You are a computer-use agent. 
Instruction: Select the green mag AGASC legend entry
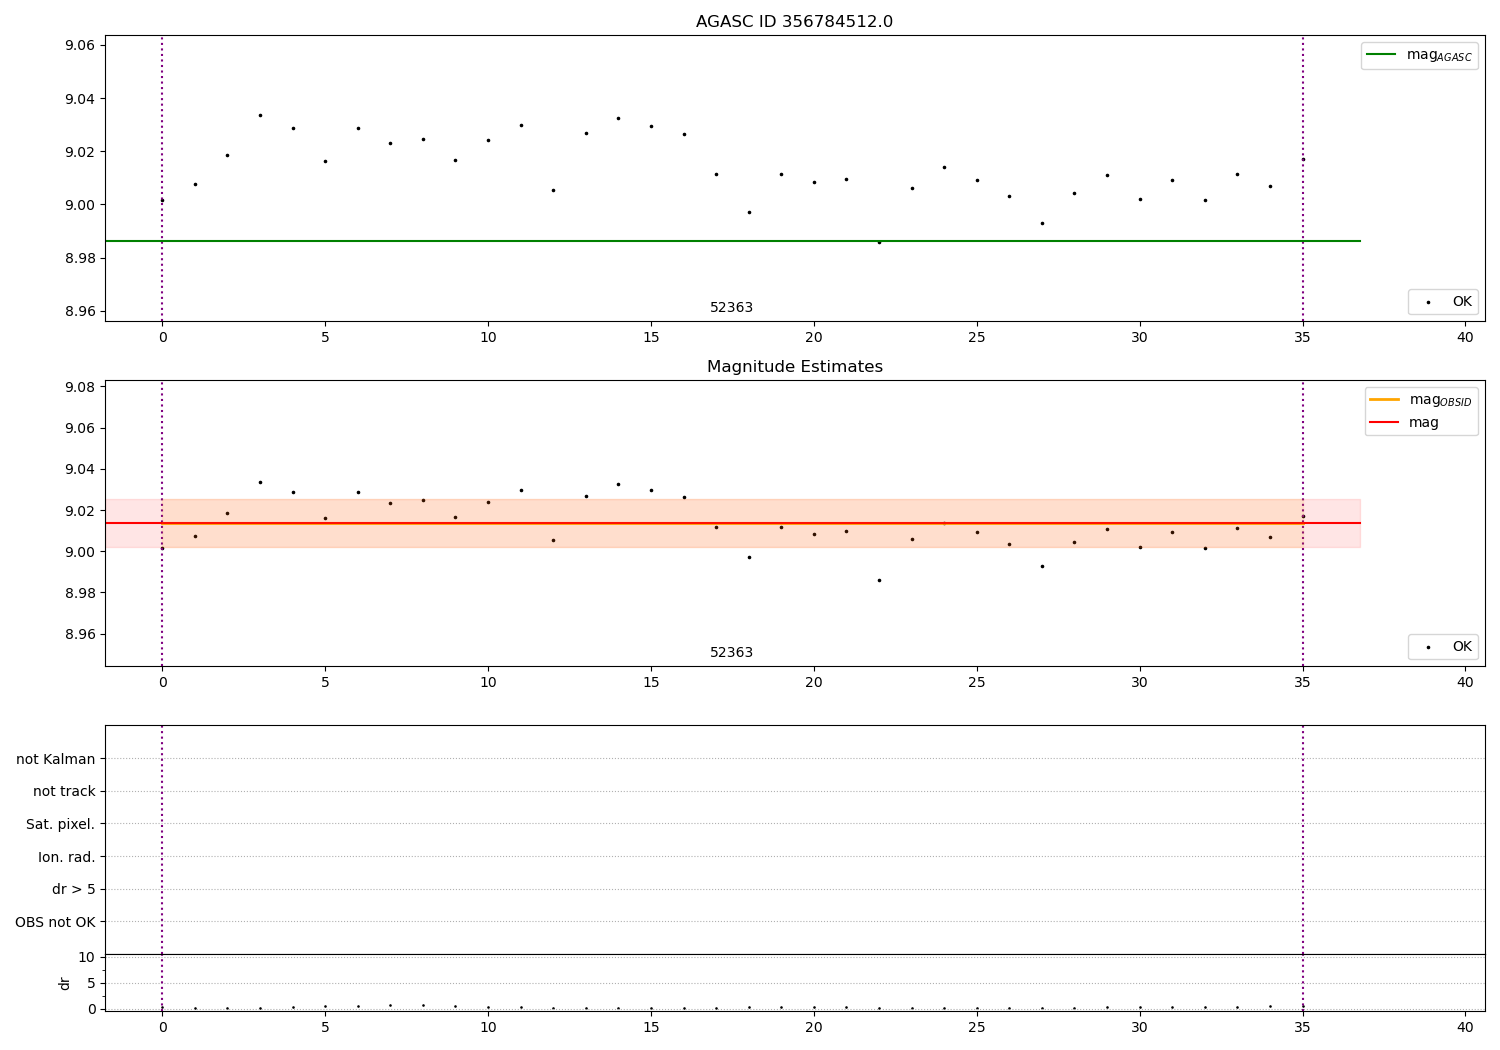pyautogui.click(x=1419, y=55)
